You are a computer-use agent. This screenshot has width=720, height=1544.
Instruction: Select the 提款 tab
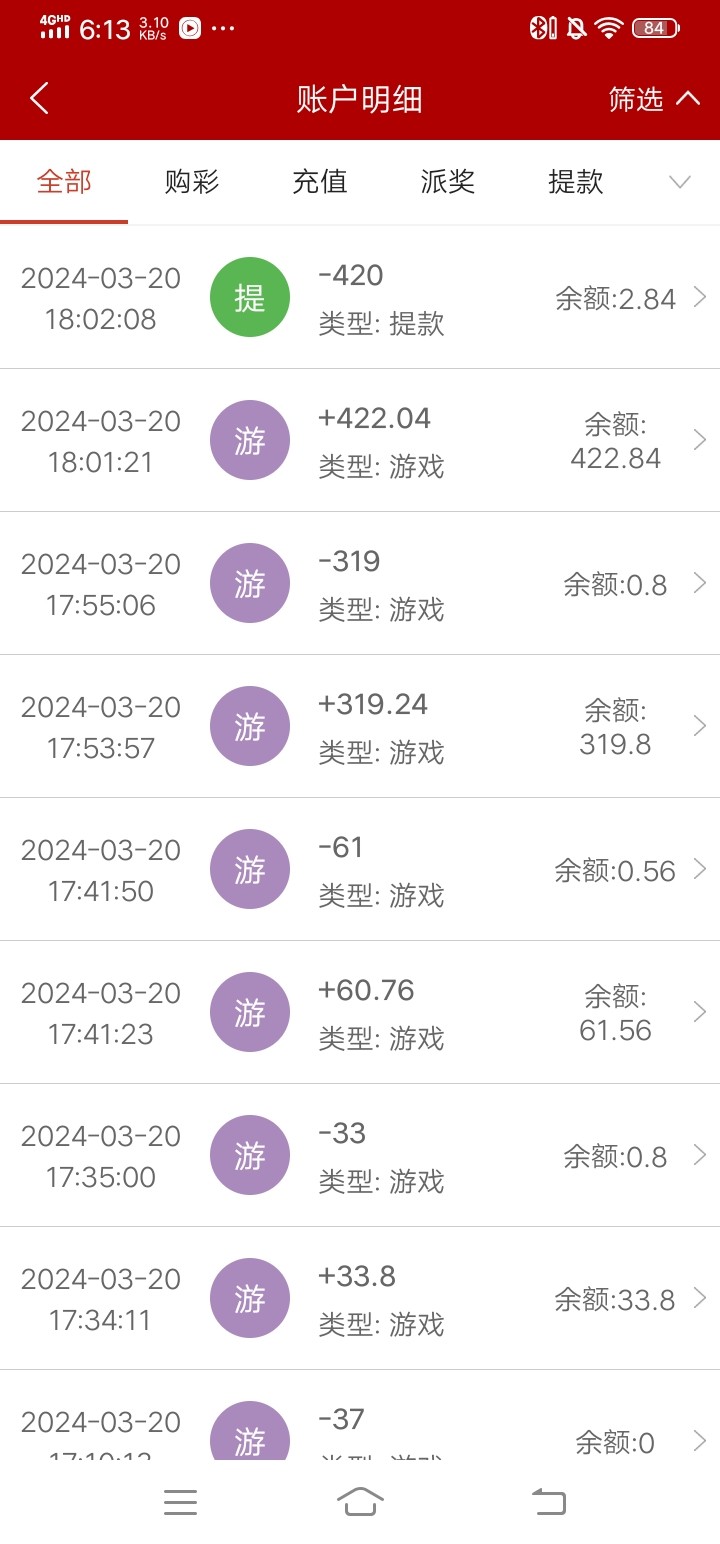click(x=576, y=182)
